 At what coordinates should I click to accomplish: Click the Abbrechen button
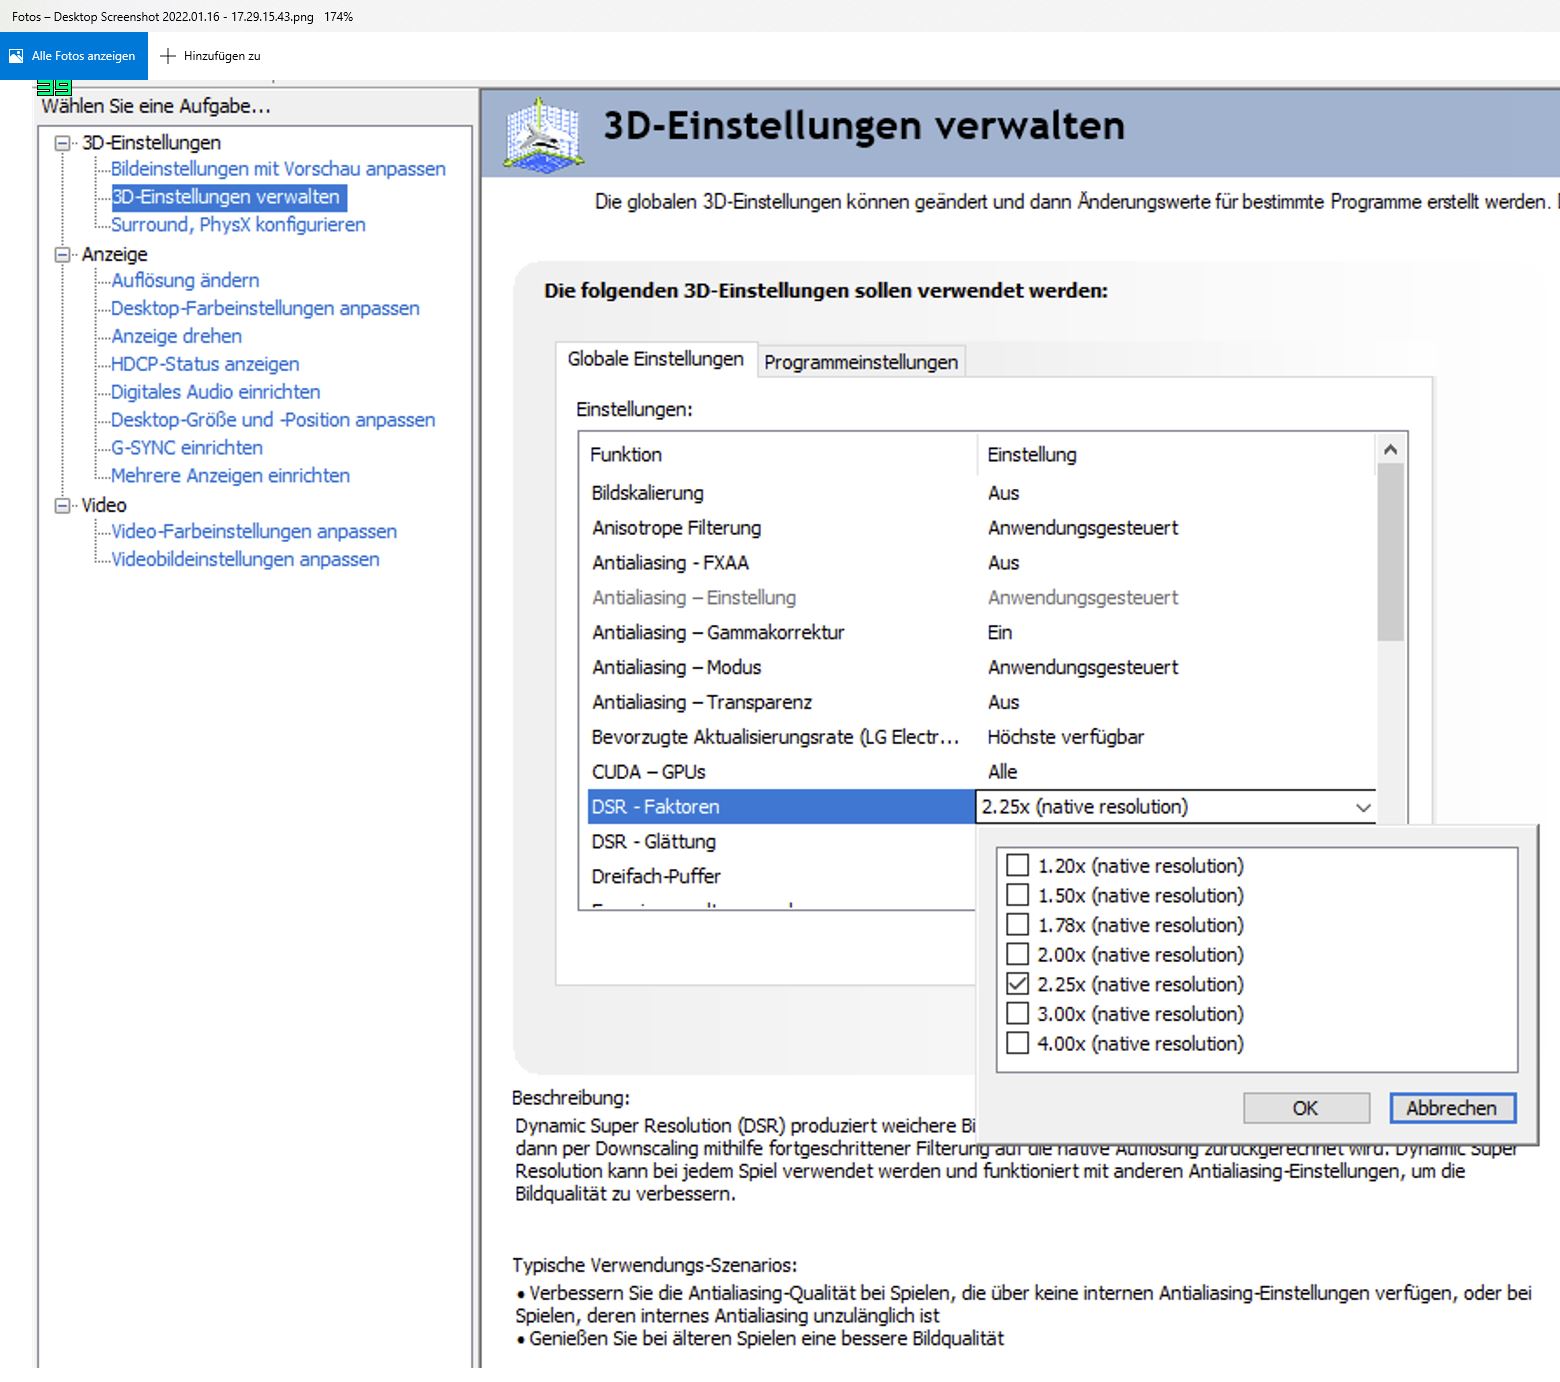(1452, 1108)
